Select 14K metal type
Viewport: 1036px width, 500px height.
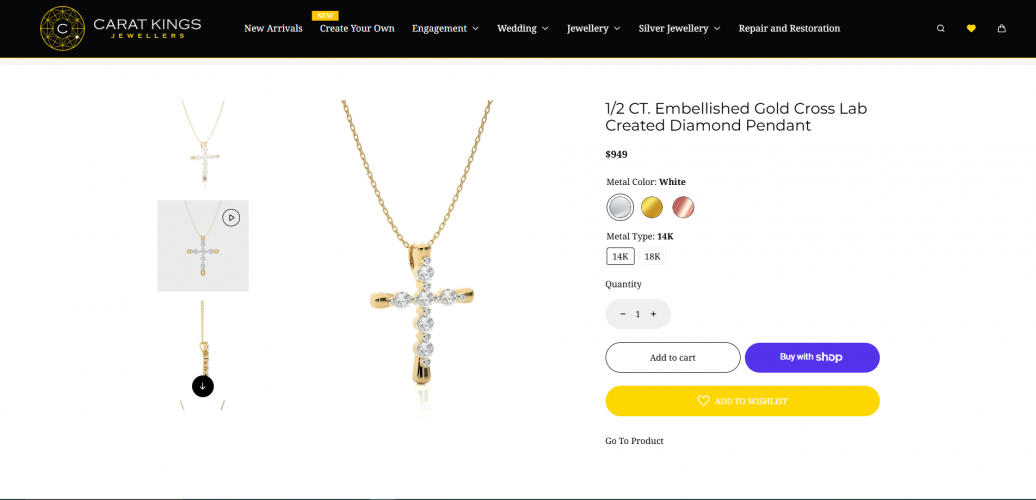620,256
